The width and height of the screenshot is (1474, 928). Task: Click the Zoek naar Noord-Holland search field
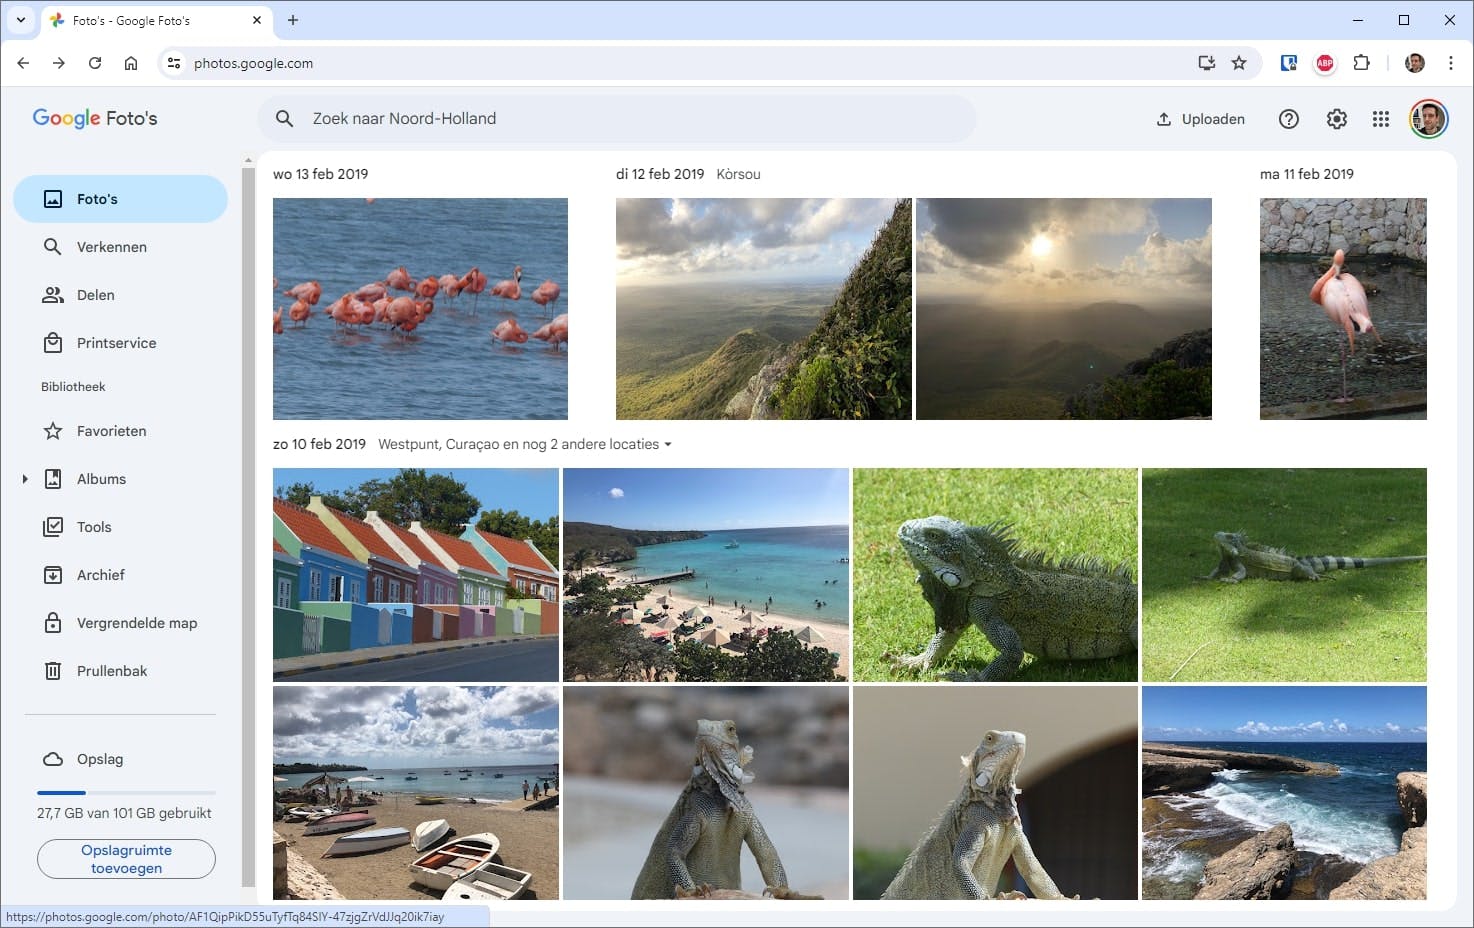point(616,119)
